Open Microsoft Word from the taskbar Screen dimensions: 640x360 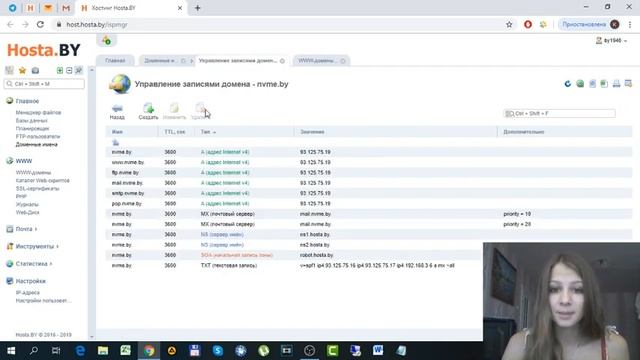click(x=378, y=351)
